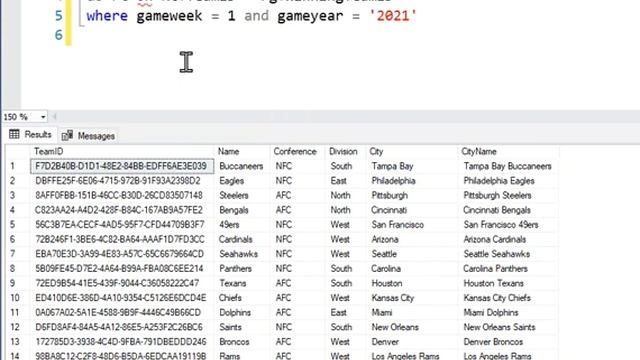Click TeamID cell starting 8AFF0FBB
640x360 pixels.
[x=122, y=196]
